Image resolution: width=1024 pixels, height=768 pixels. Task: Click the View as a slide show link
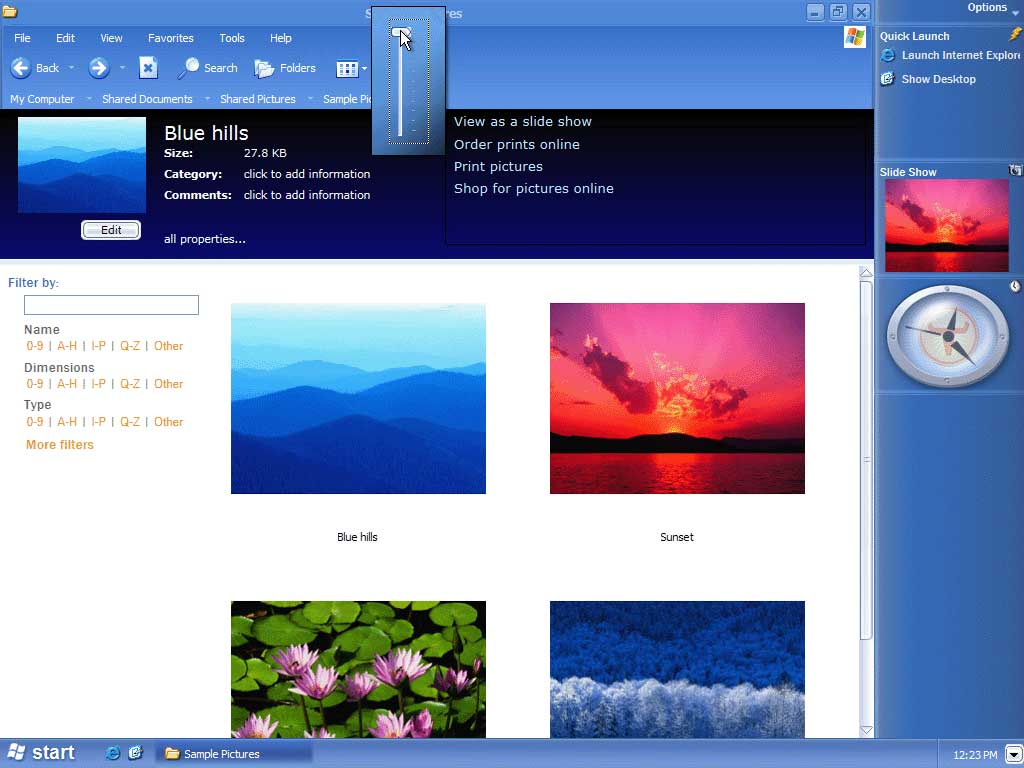(522, 121)
